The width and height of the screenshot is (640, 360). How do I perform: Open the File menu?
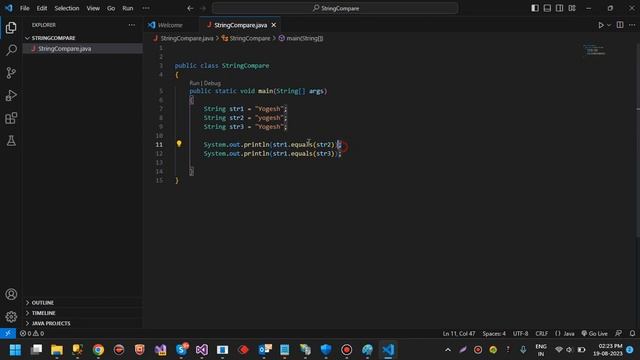click(24, 8)
